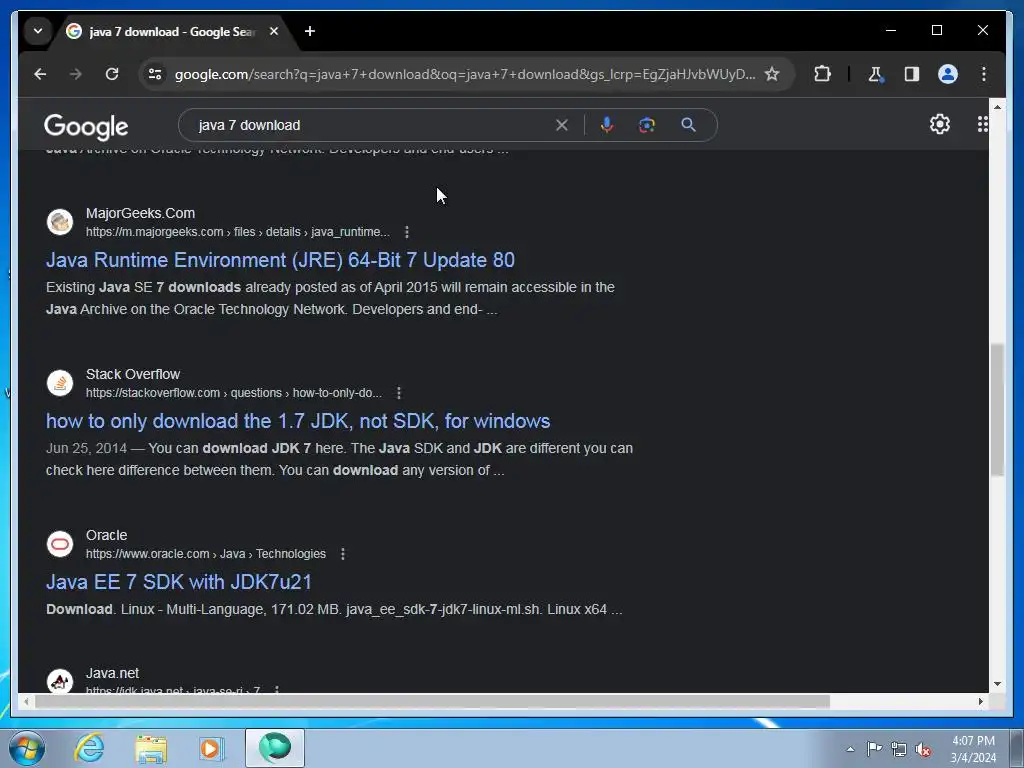
Task: Open Java Runtime Environment 64-Bit 7 Update 80
Action: point(280,260)
